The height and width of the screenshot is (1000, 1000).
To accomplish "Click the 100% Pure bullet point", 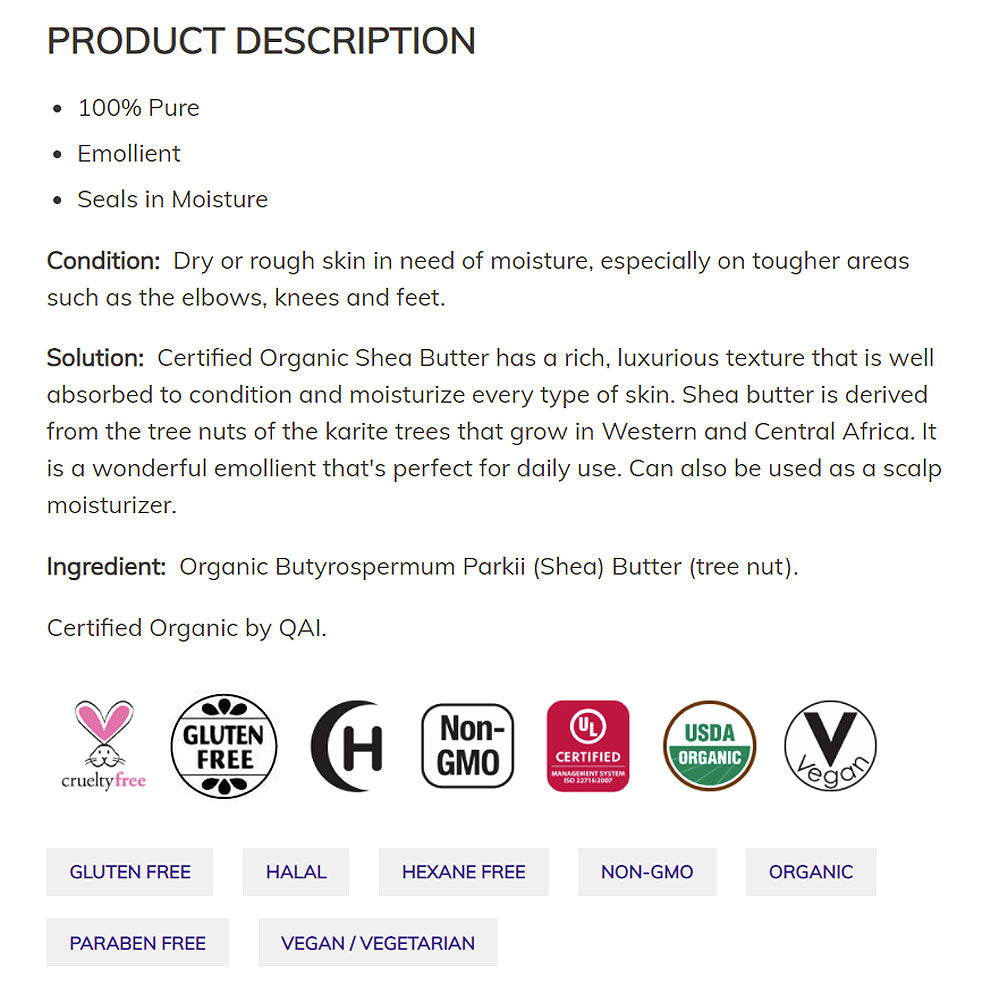I will pos(138,107).
